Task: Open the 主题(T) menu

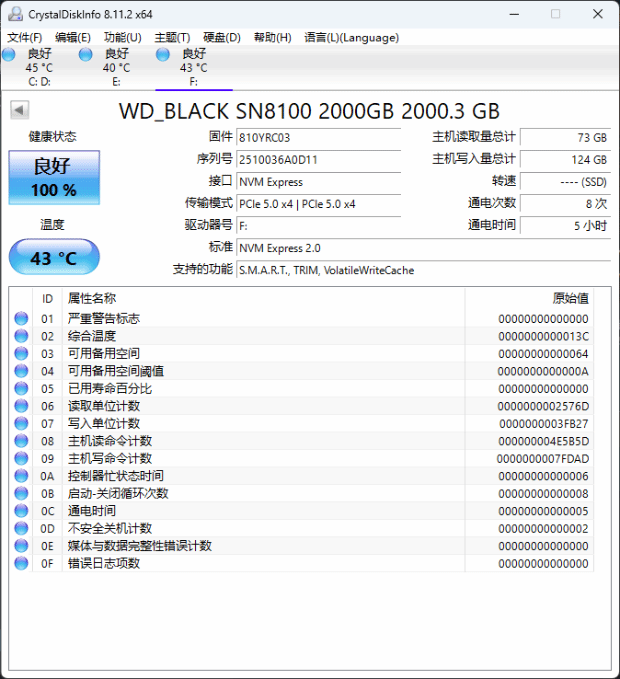Action: (x=172, y=38)
